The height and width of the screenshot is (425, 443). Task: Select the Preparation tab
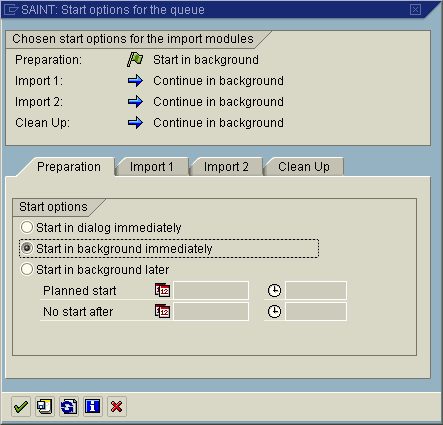pos(68,166)
